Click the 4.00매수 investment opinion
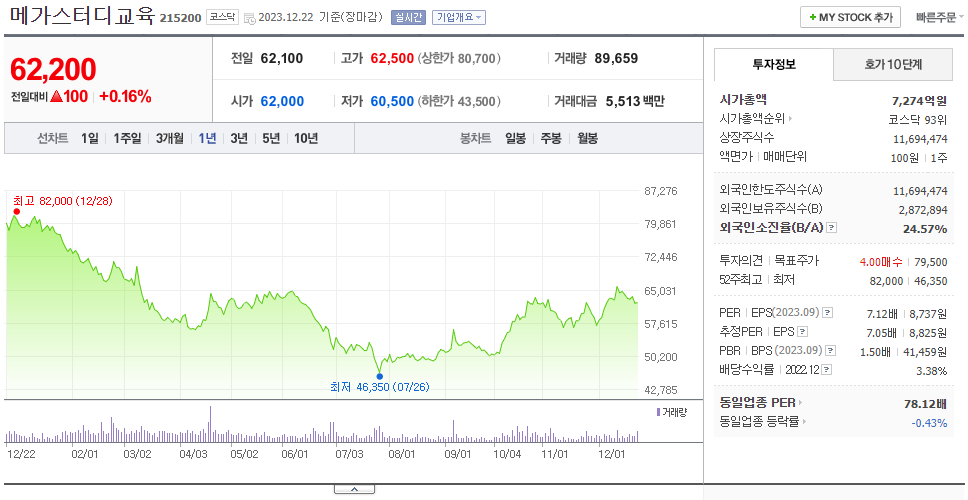The width and height of the screenshot is (968, 500). pos(881,262)
